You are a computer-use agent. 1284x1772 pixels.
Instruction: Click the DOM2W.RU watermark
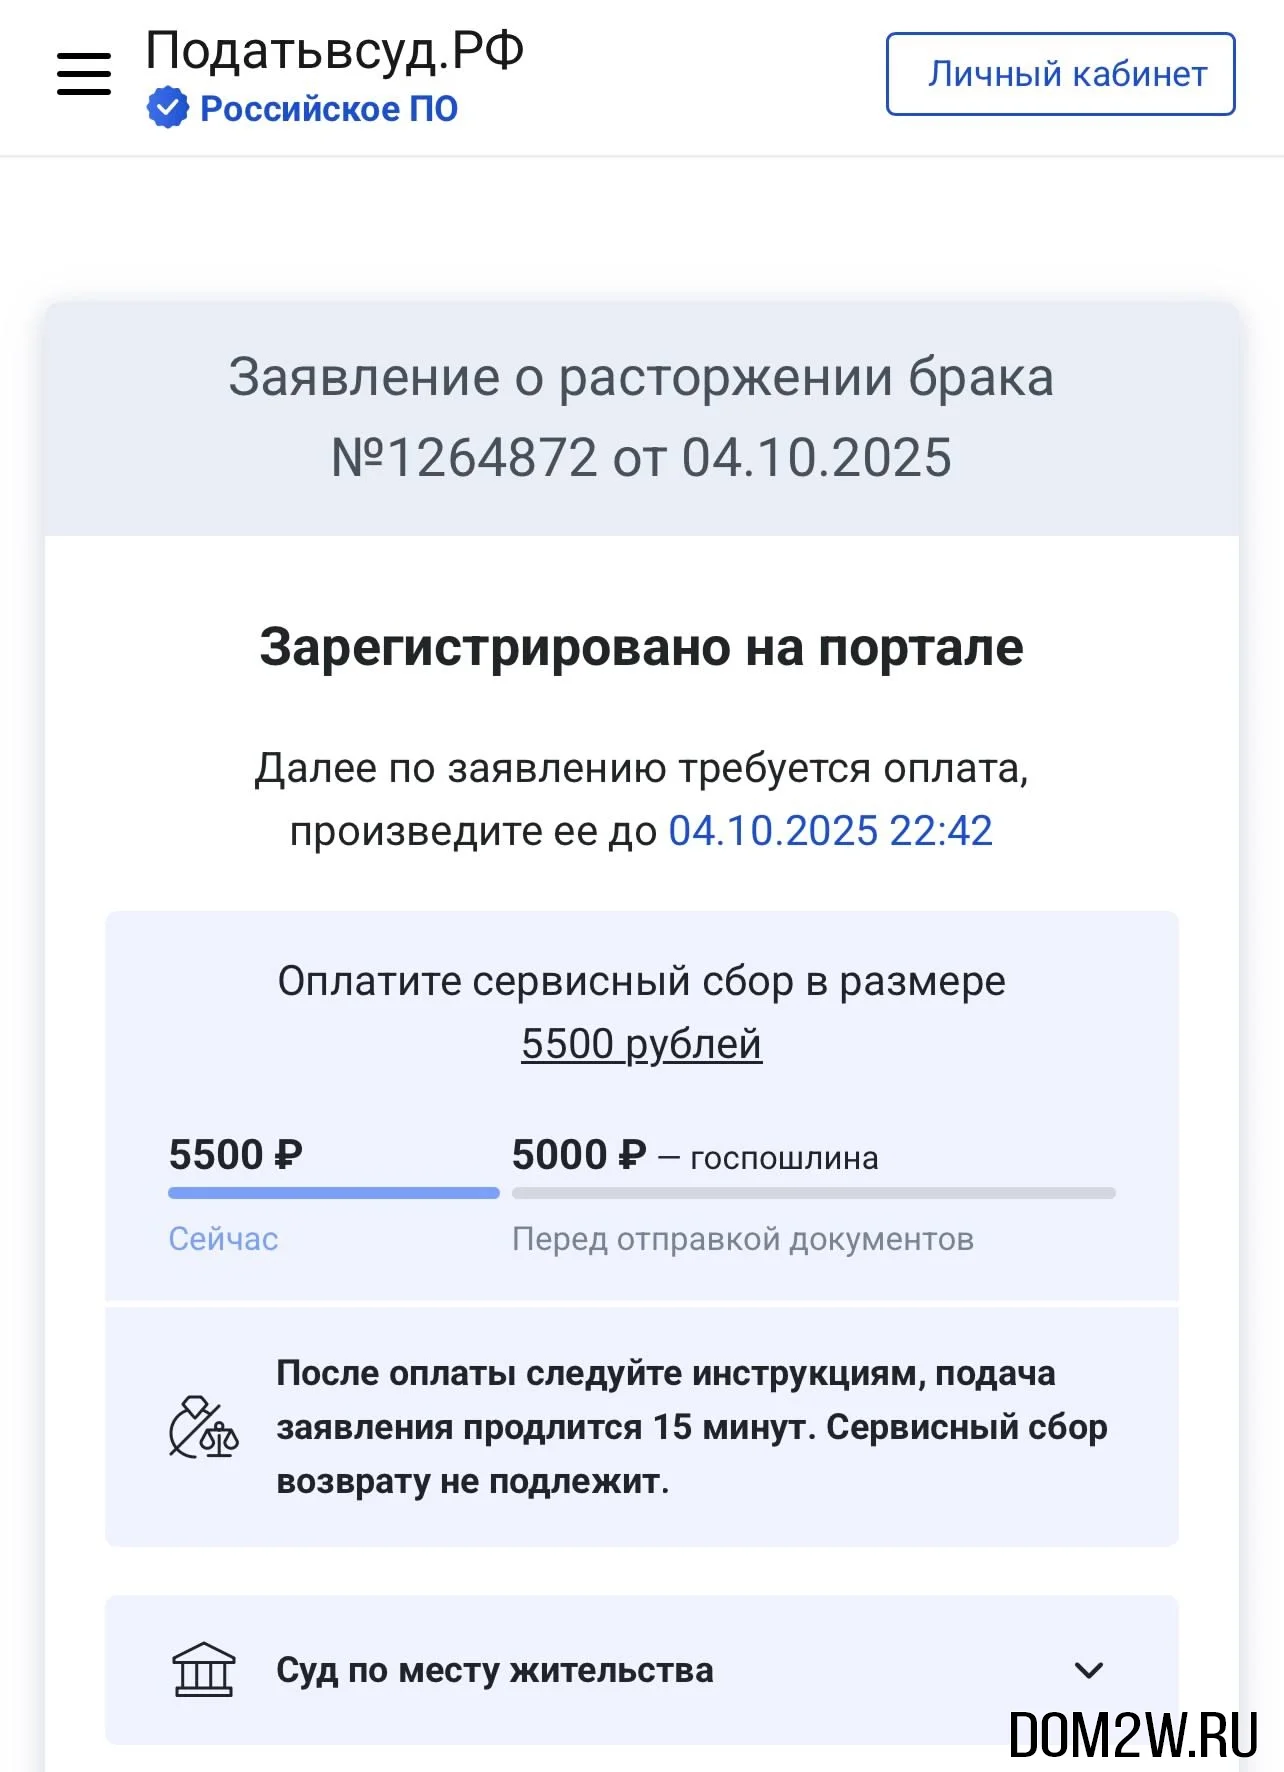tap(1132, 1734)
